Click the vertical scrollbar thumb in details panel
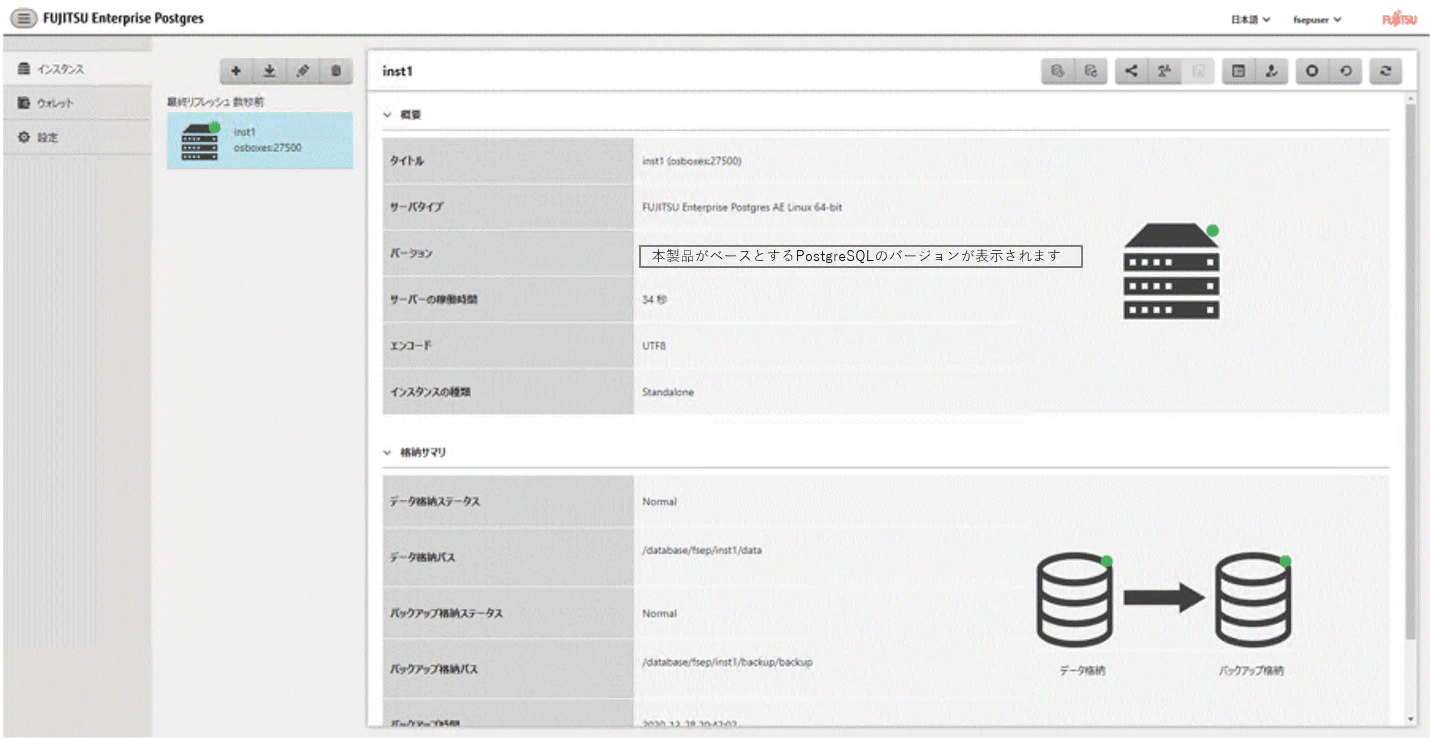This screenshot has width=1430, height=738. coord(1410,370)
